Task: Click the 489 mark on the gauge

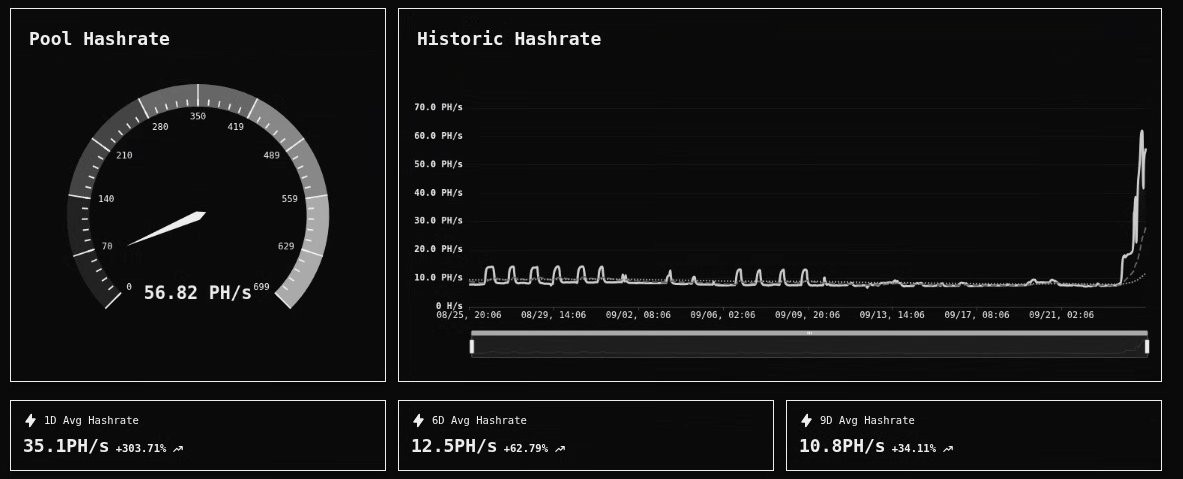Action: [272, 155]
